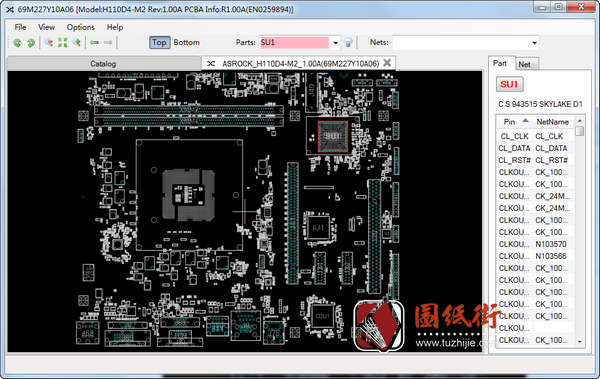Click into the Parts field showing SU1
Screen dimensions: 600x379
(x=294, y=42)
